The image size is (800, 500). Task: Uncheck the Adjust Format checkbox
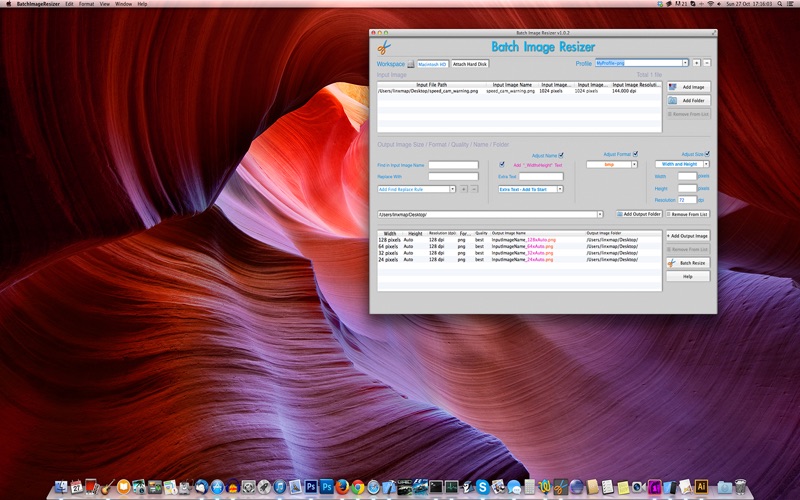[x=635, y=154]
